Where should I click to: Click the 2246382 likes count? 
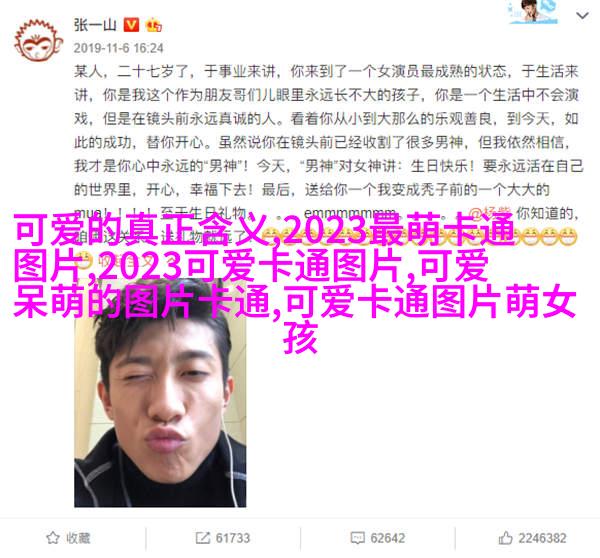click(542, 538)
